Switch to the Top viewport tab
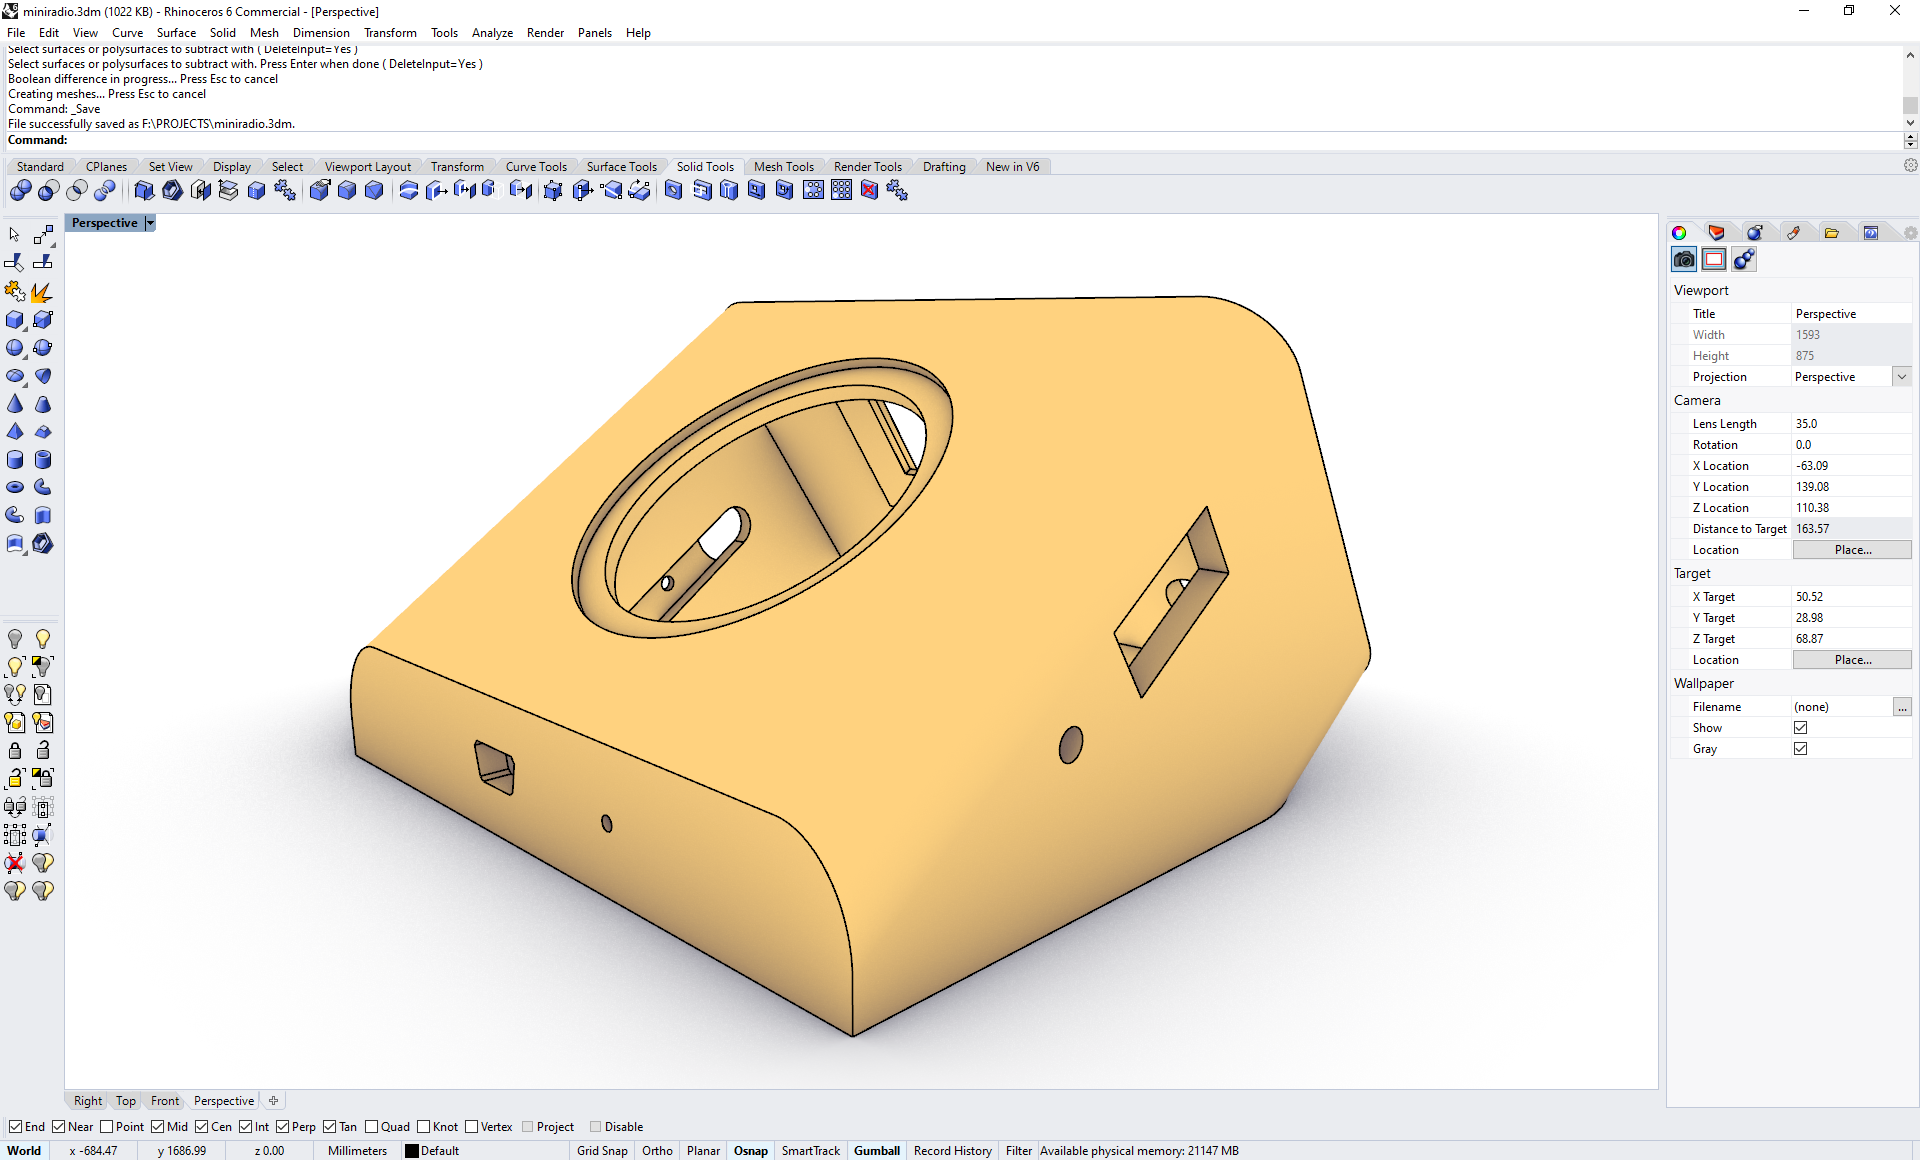The image size is (1920, 1160). click(126, 1101)
